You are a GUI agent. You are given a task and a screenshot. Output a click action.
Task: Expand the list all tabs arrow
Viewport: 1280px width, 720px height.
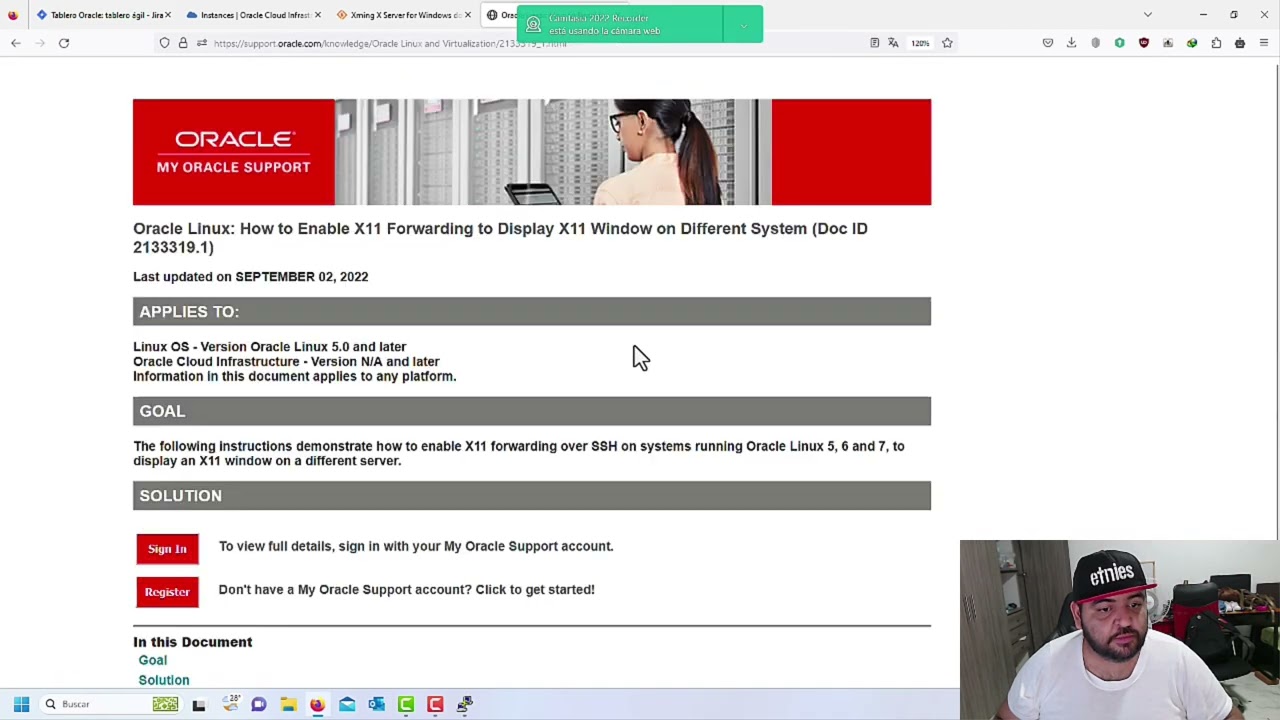(1148, 15)
